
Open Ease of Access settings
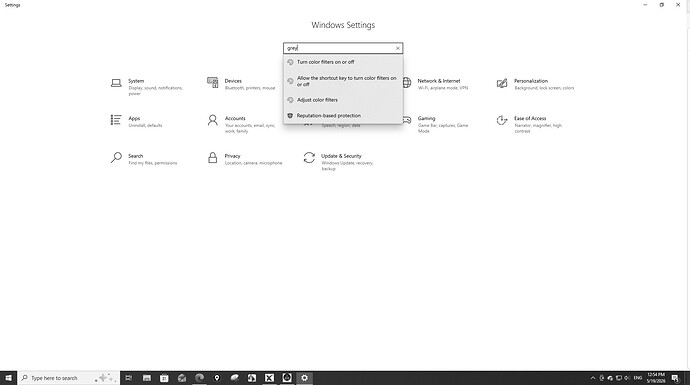(x=530, y=124)
